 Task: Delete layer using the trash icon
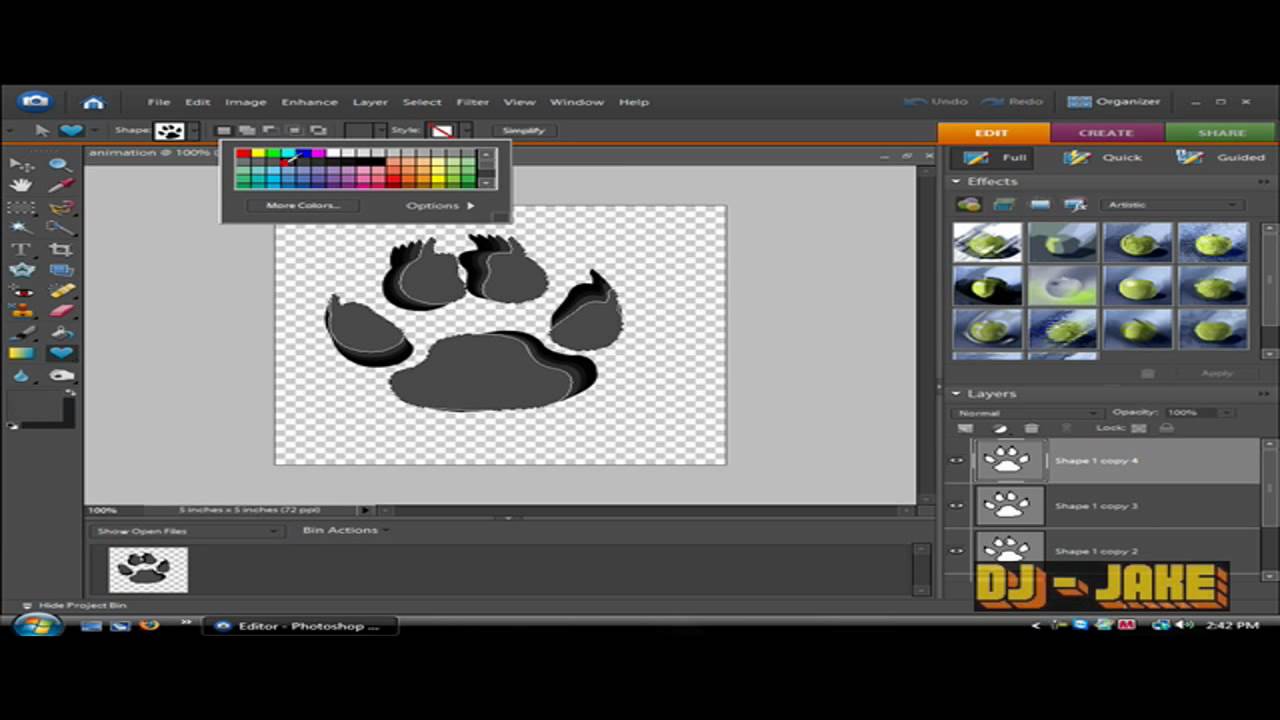1031,428
